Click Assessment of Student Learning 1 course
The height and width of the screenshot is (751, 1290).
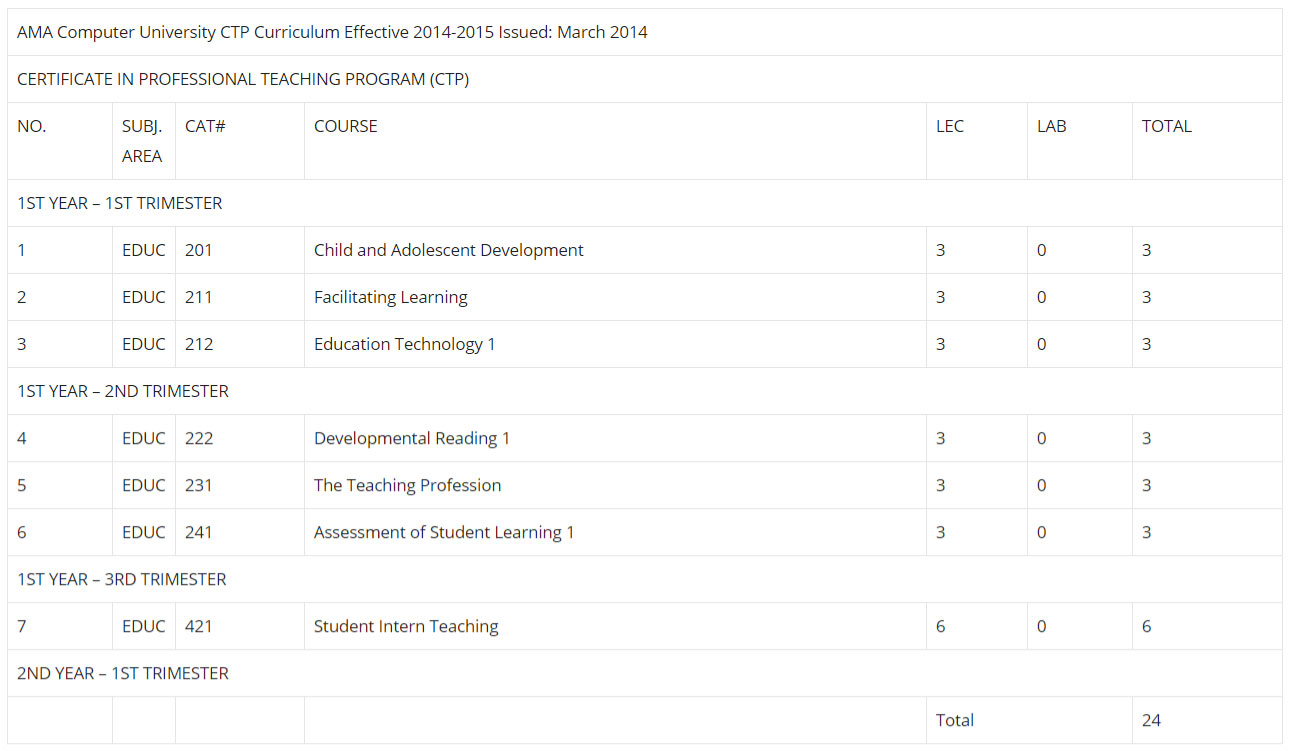444,532
